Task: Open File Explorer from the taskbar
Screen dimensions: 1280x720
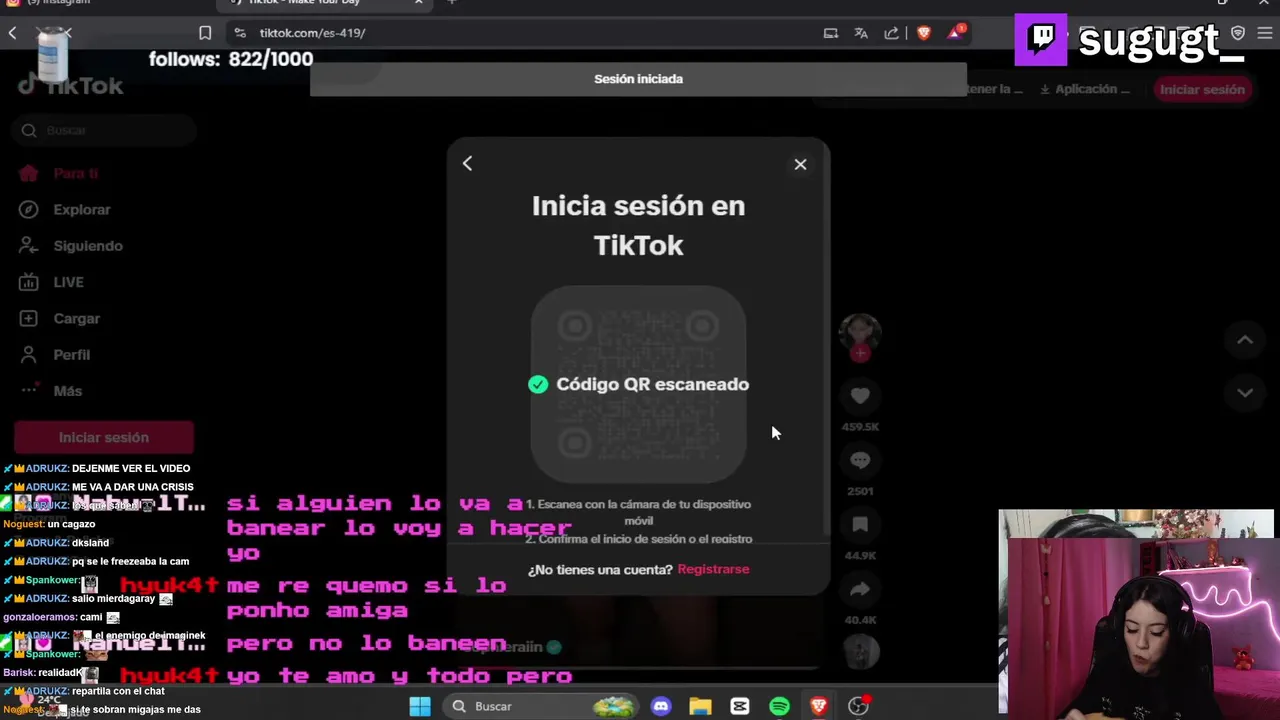Action: 700,706
